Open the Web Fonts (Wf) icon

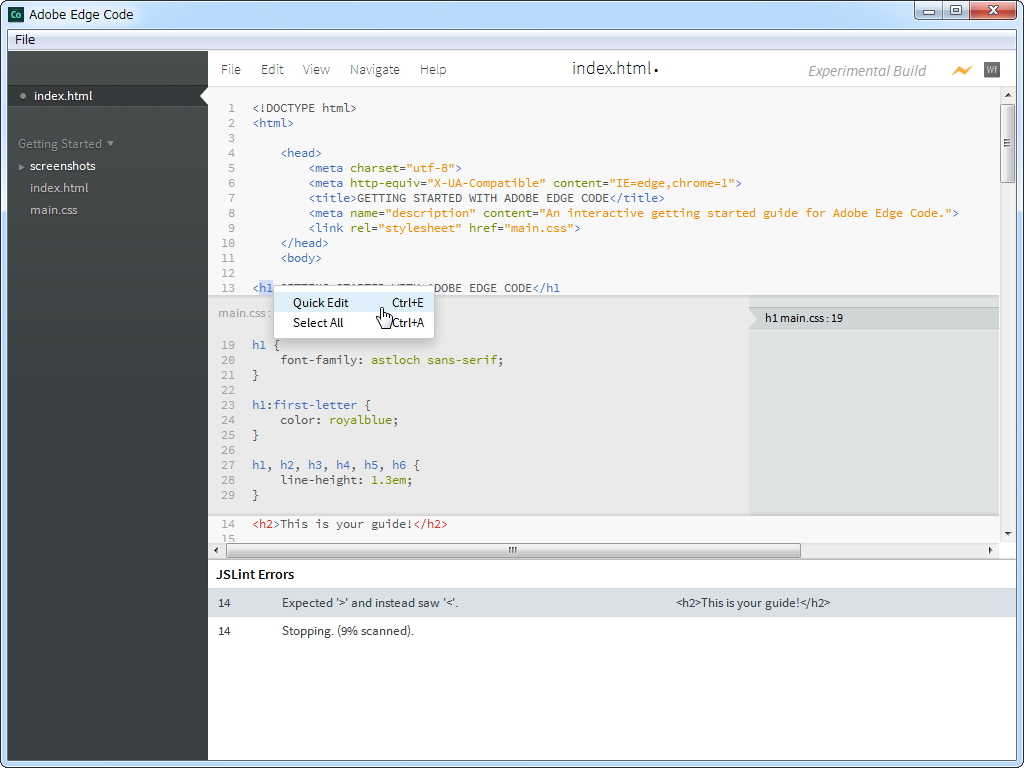[991, 70]
